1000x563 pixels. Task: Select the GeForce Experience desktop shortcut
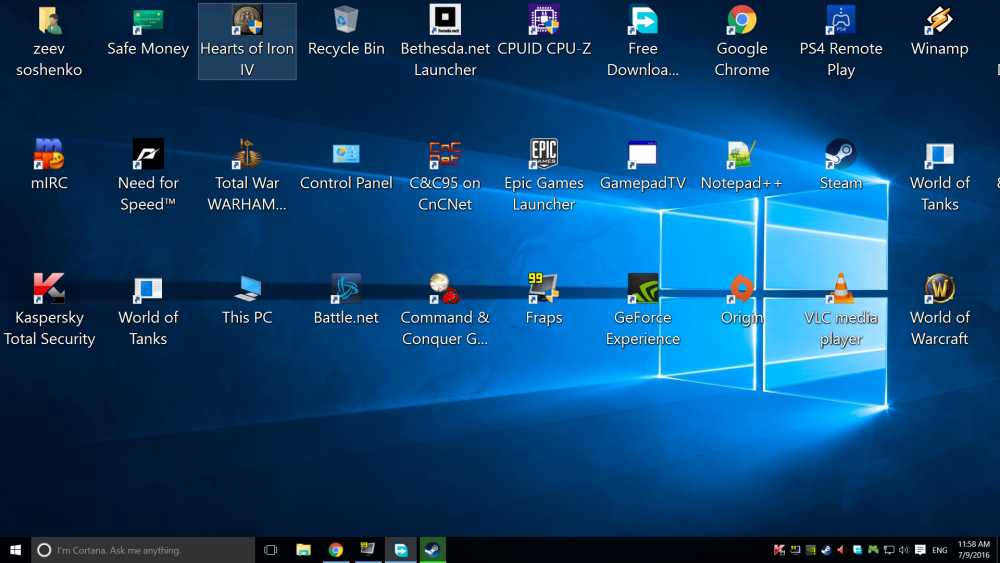pos(643,310)
